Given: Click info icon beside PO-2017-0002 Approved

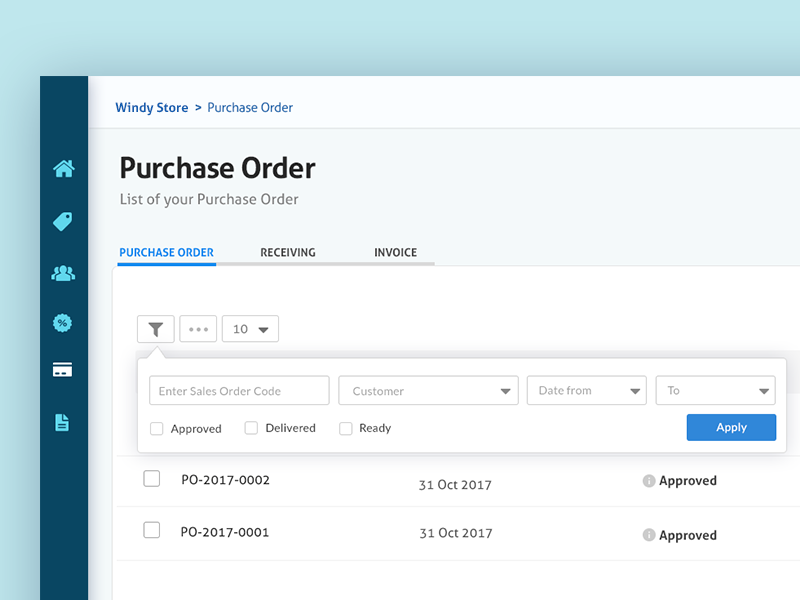Looking at the screenshot, I should pos(648,481).
